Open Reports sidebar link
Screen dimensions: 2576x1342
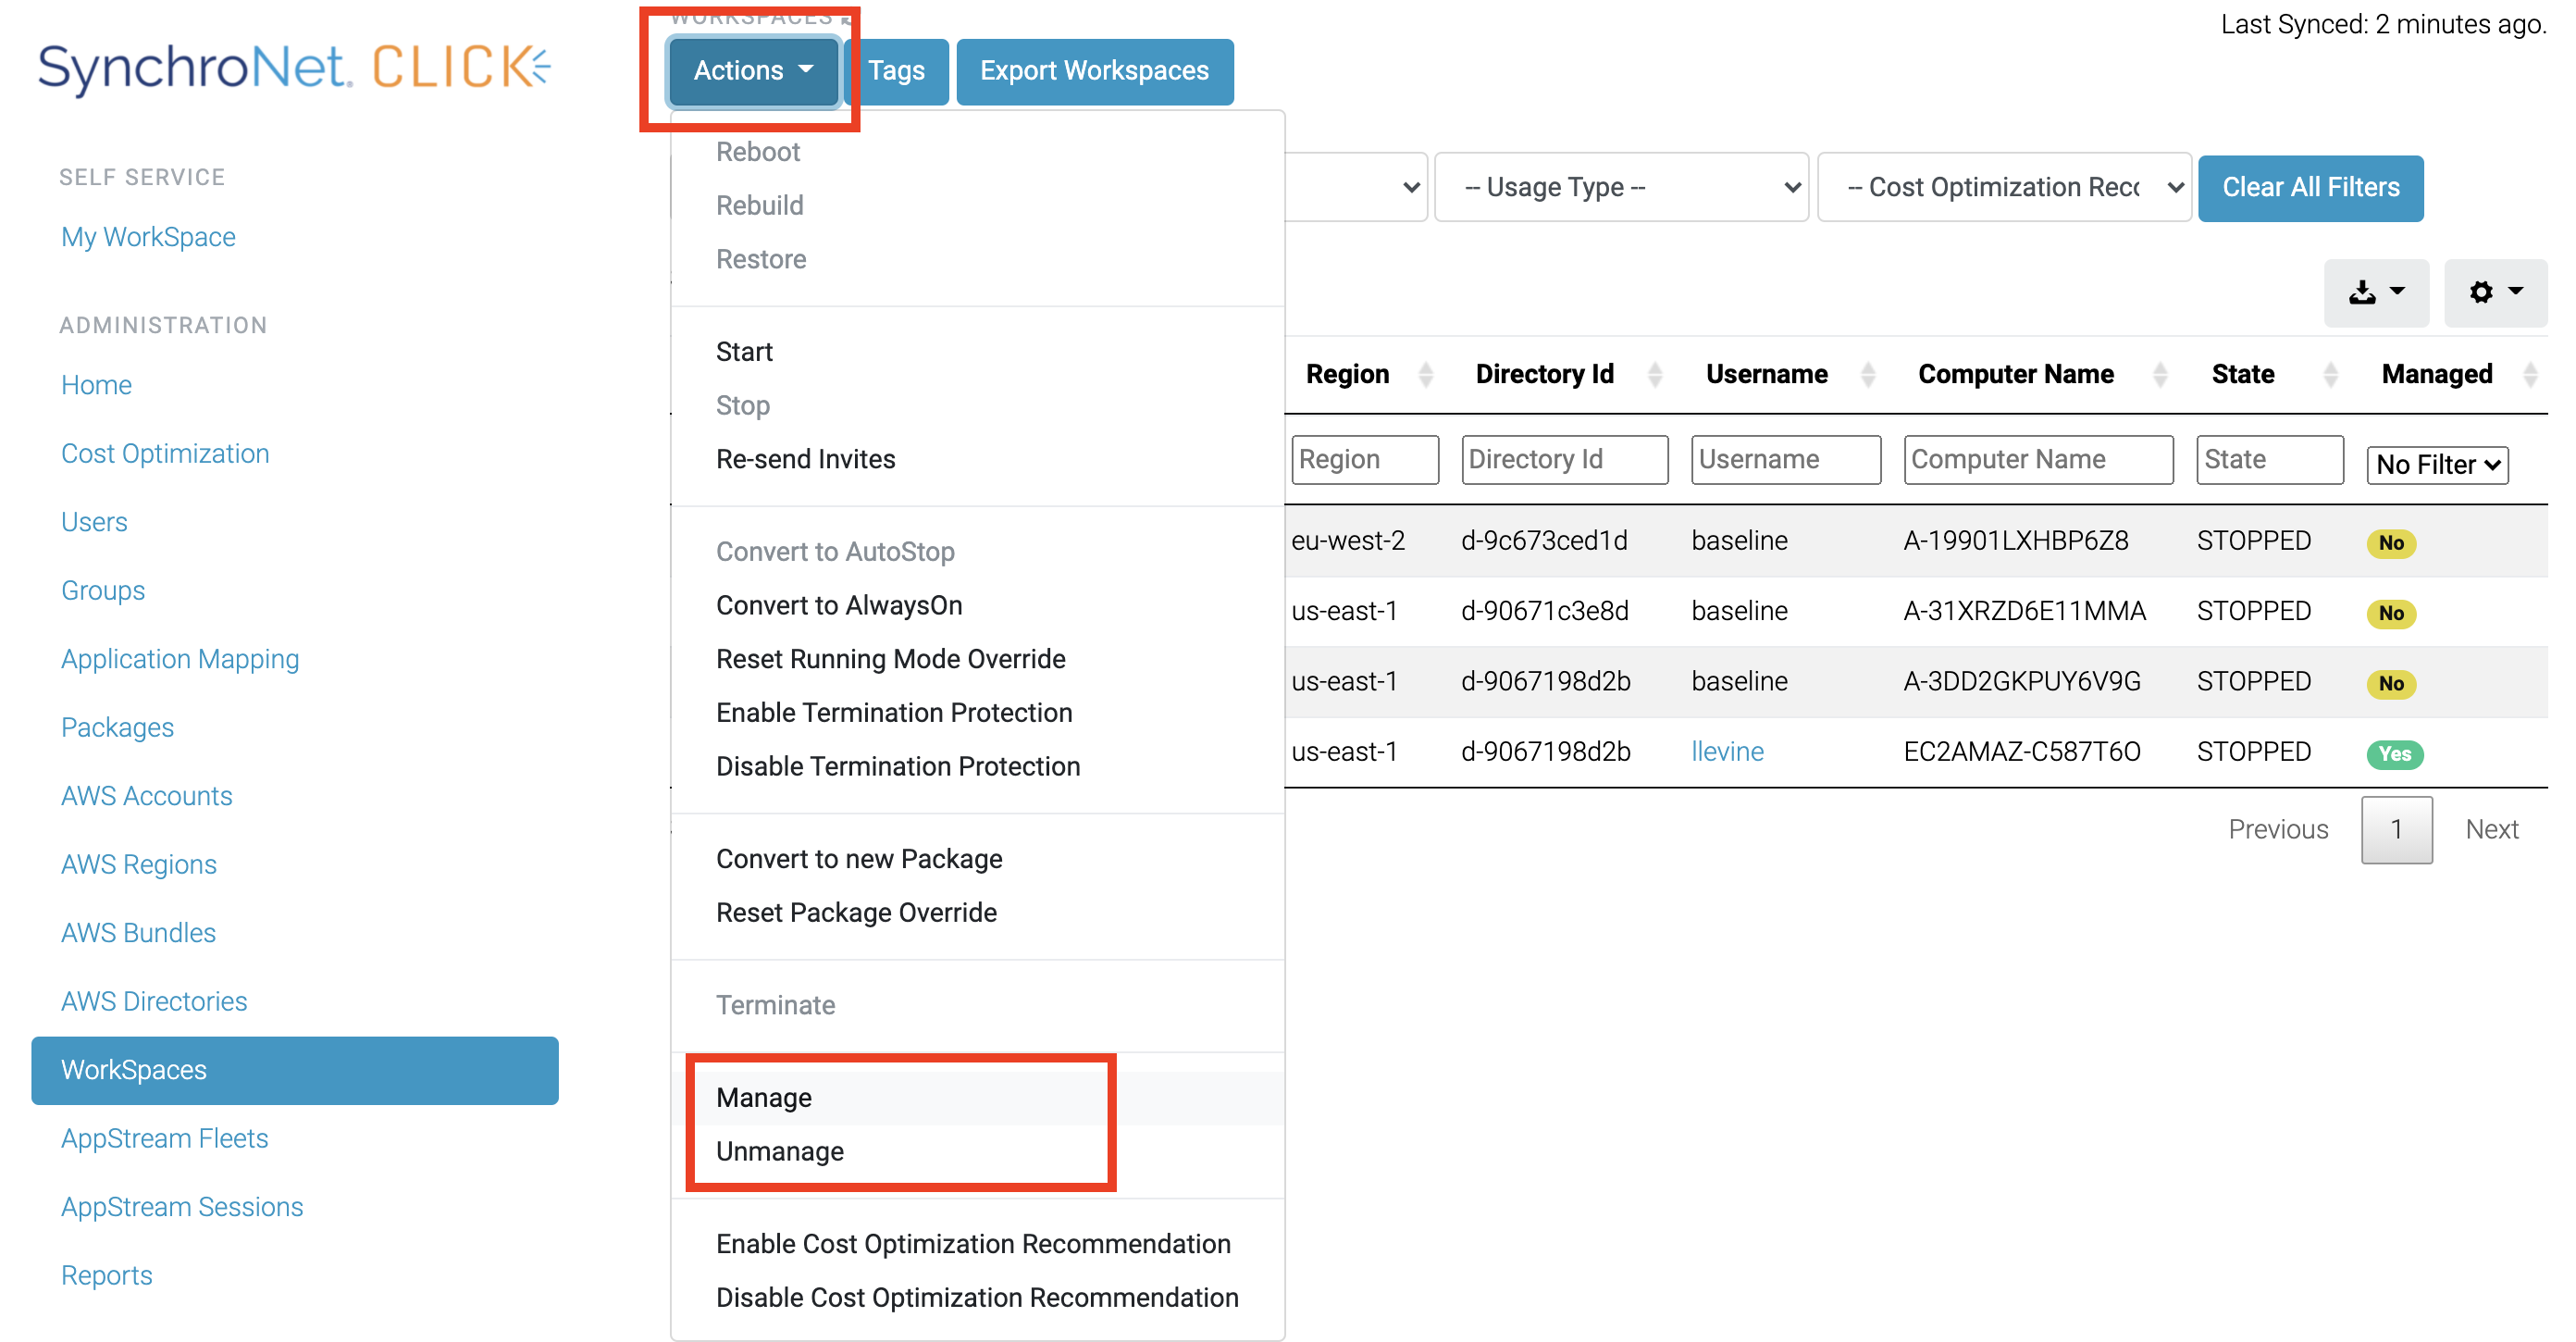pos(106,1275)
